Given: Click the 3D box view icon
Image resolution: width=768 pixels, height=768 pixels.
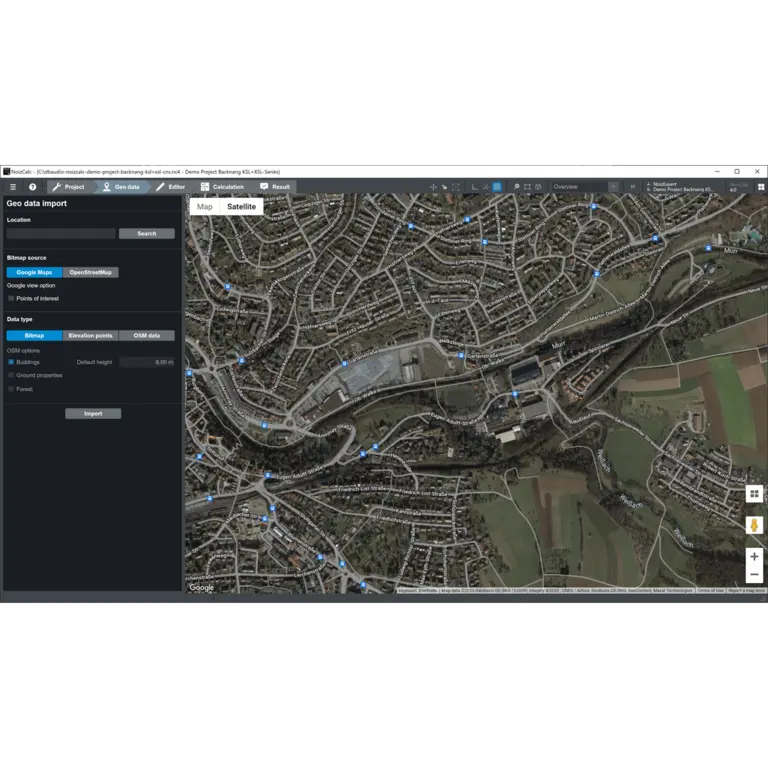Looking at the screenshot, I should point(539,187).
